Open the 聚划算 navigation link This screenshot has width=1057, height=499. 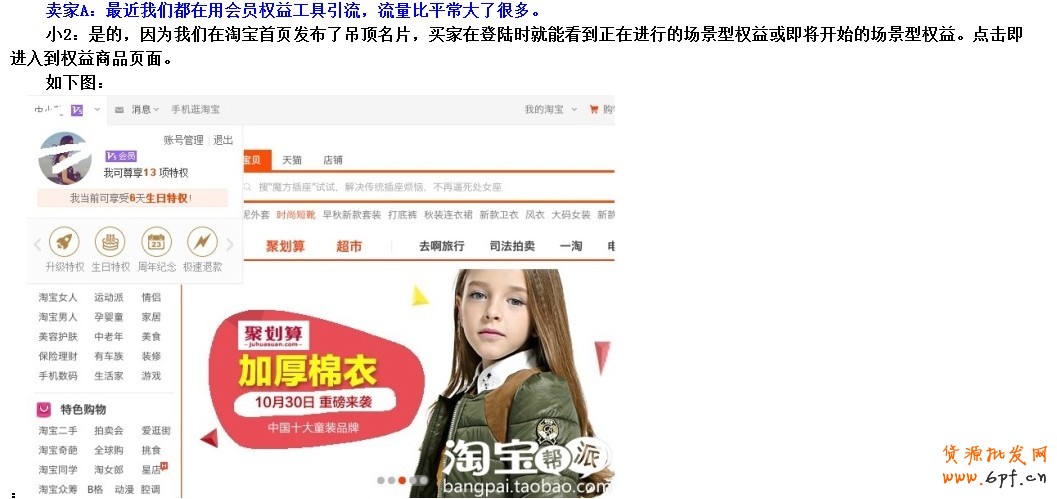coord(285,246)
